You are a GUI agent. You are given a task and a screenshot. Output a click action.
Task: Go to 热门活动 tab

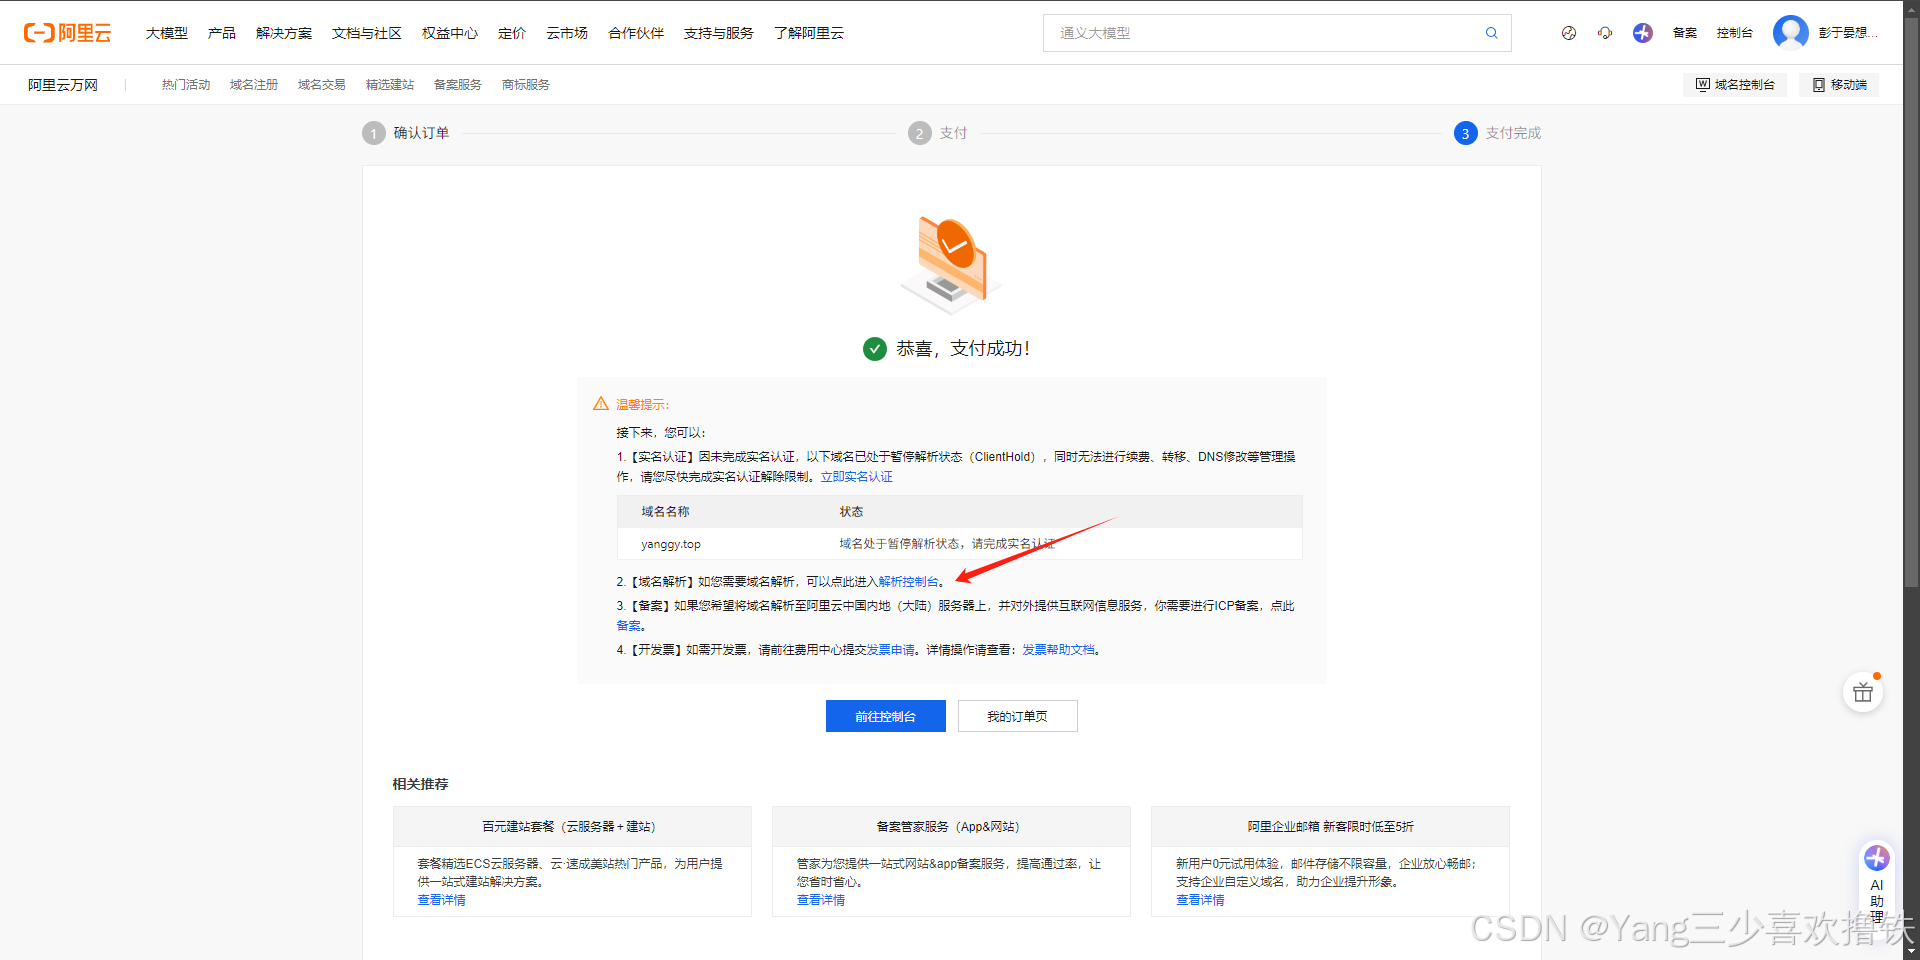[186, 85]
